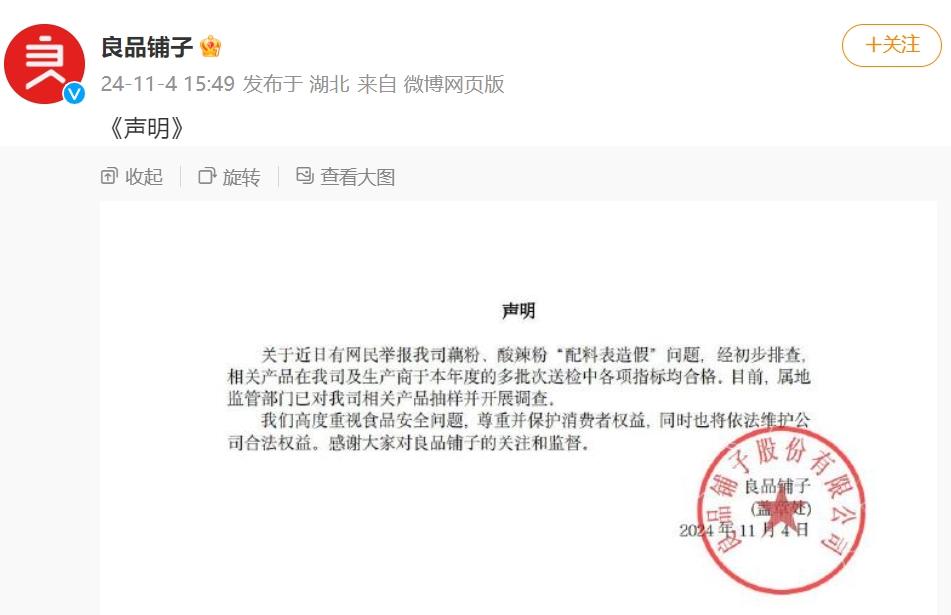Follow the account with +关注 button
Viewport: 951px width, 615px height.
tap(892, 45)
